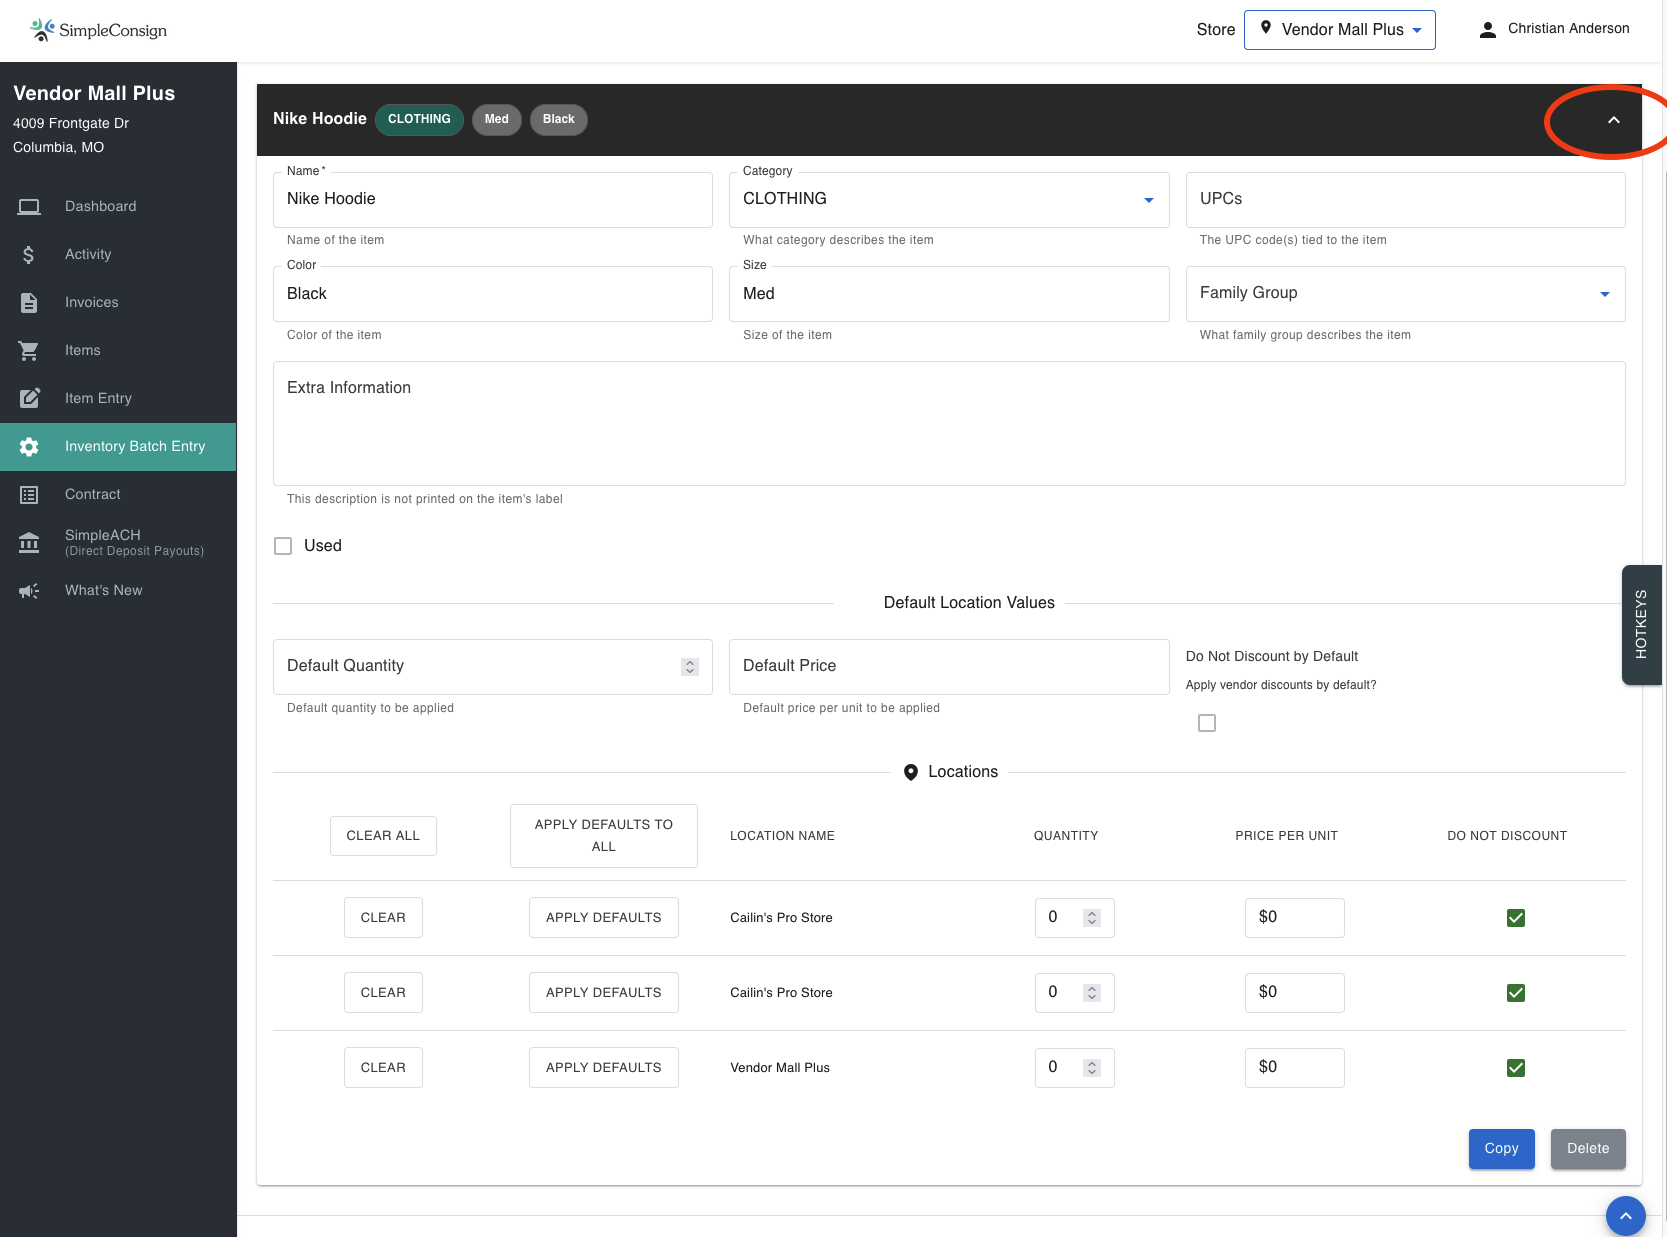
Task: Click the Default Price field
Action: click(949, 667)
